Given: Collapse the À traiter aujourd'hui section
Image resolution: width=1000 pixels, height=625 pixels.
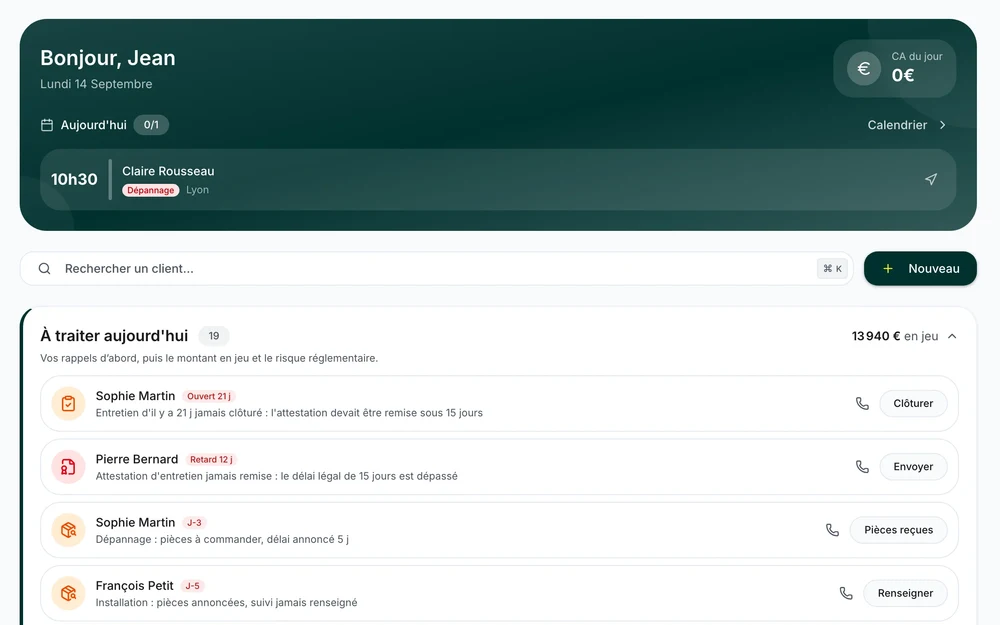Looking at the screenshot, I should coord(952,336).
